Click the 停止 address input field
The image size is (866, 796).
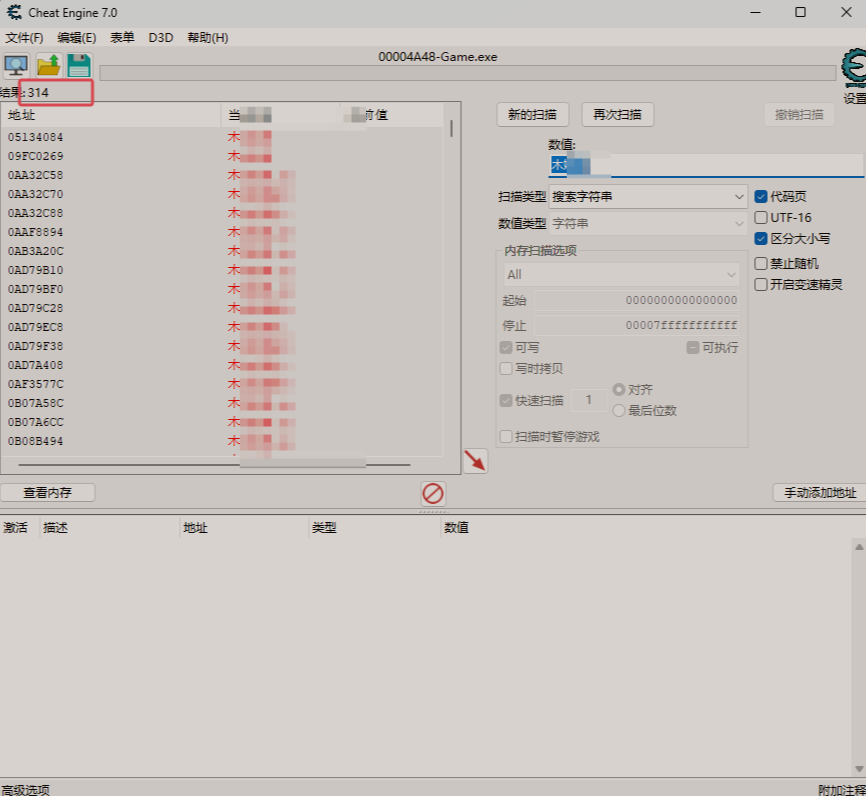click(636, 325)
